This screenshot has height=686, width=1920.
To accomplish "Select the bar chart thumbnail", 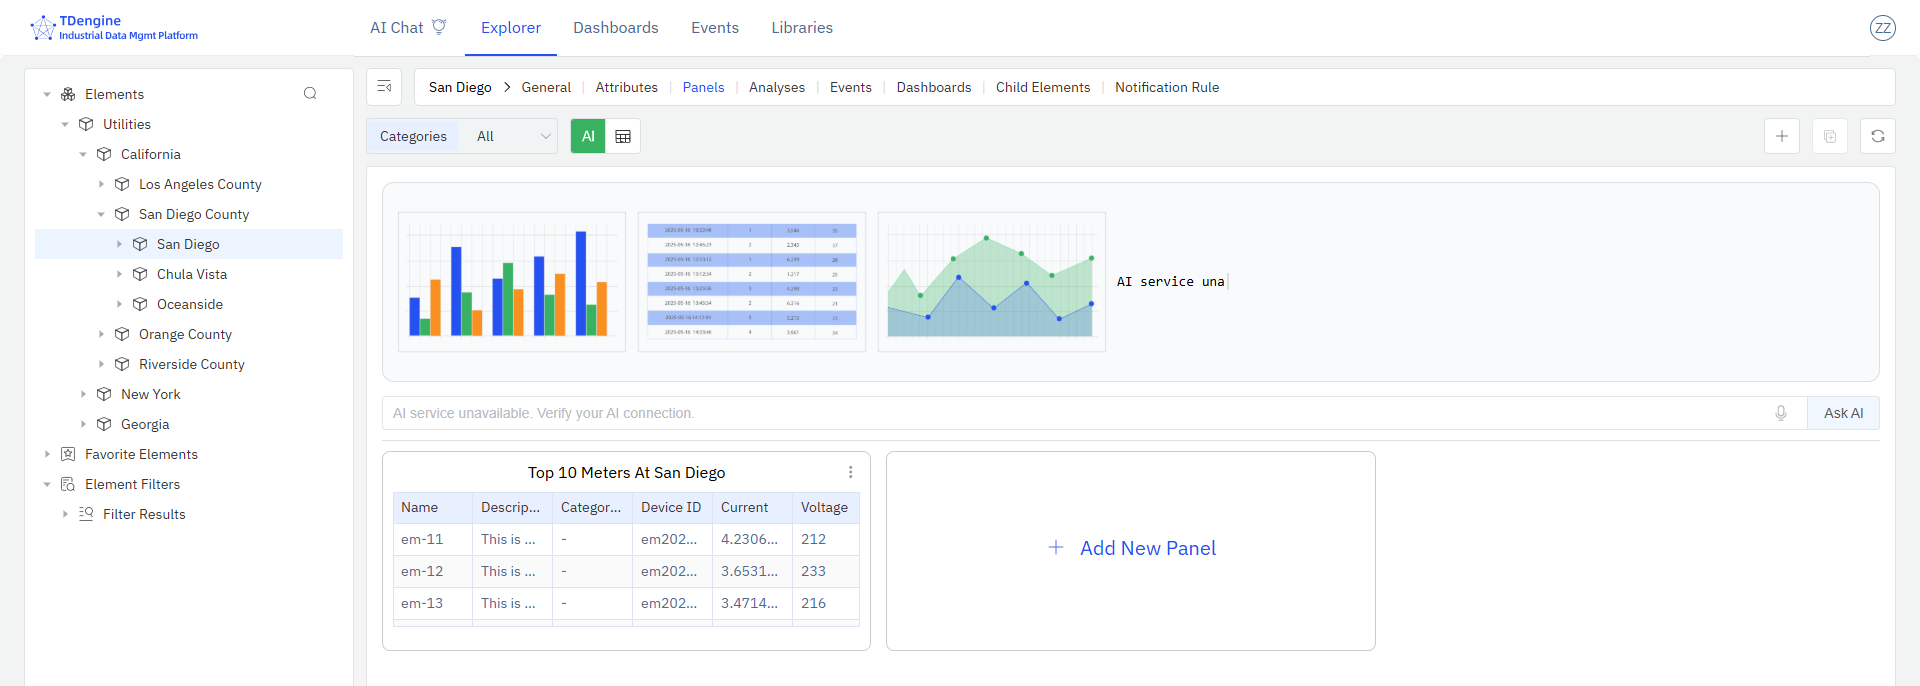I will [511, 282].
